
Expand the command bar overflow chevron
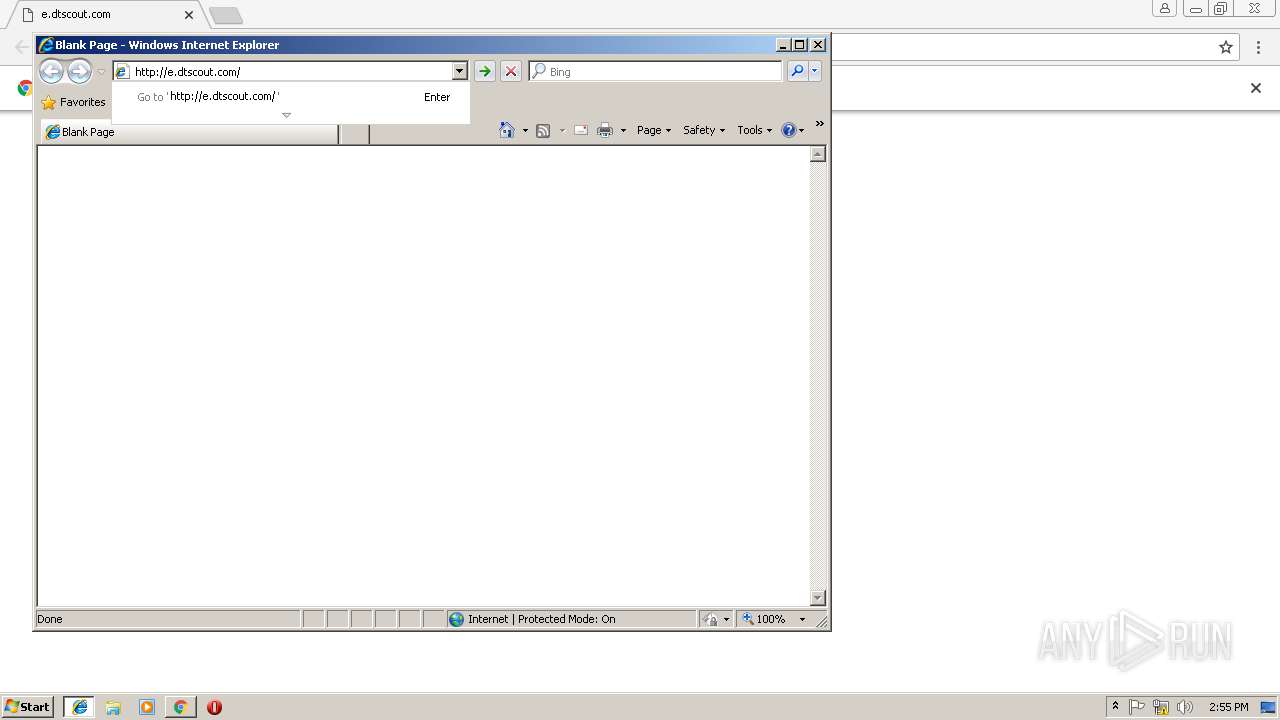point(820,124)
